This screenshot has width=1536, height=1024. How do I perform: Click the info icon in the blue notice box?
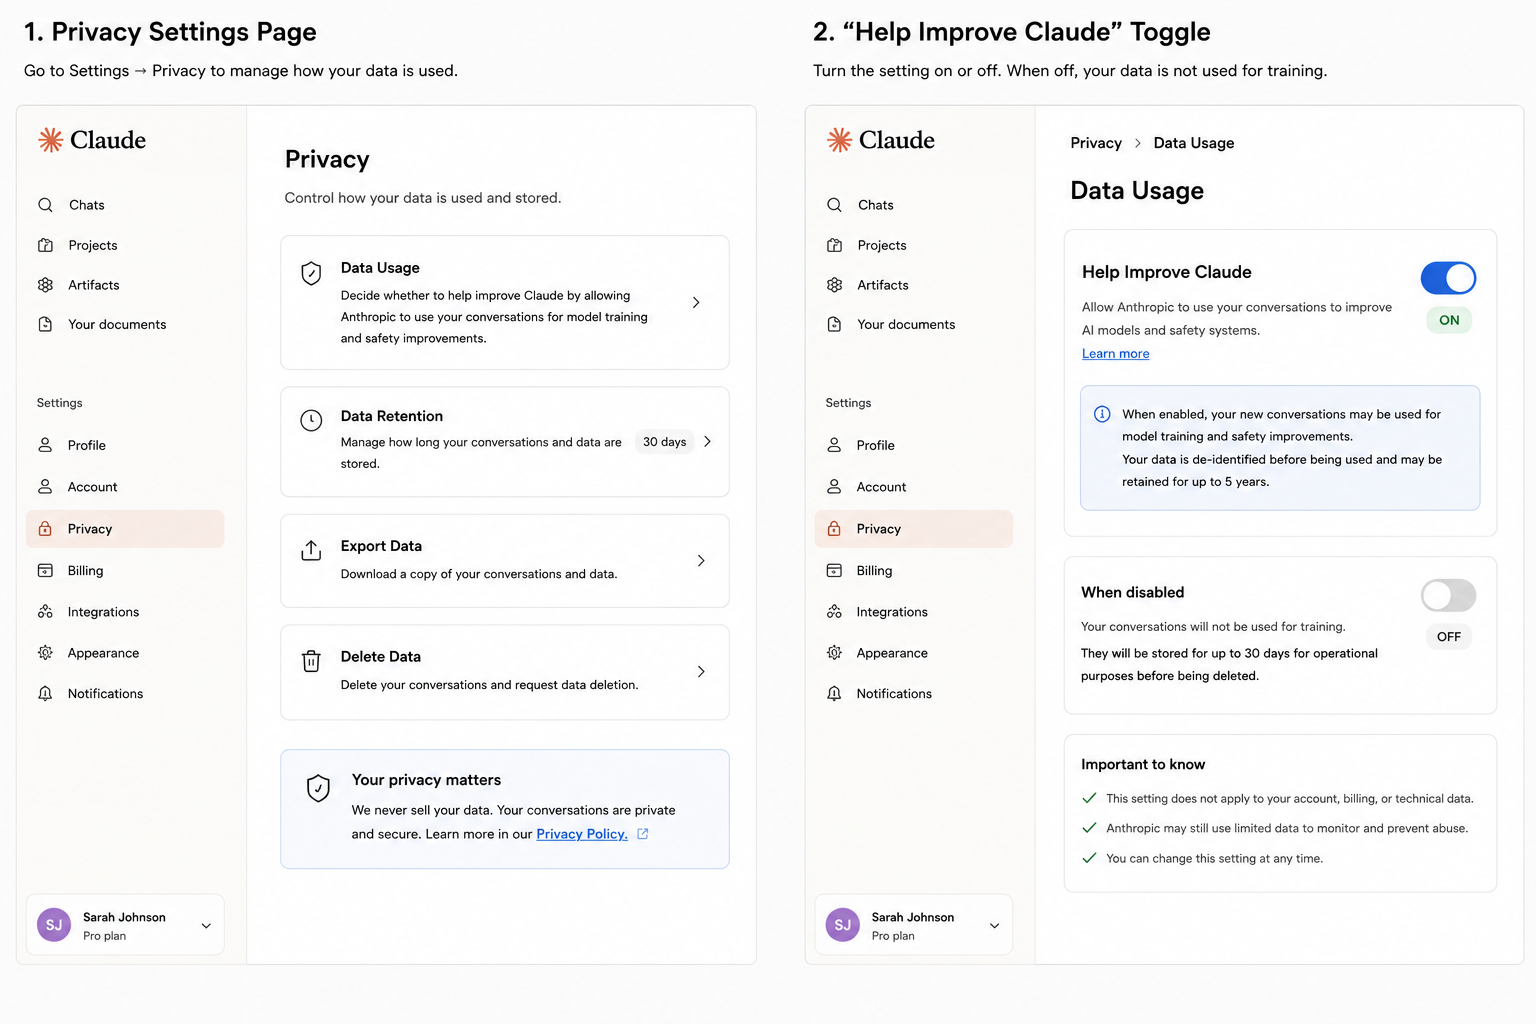pyautogui.click(x=1102, y=414)
